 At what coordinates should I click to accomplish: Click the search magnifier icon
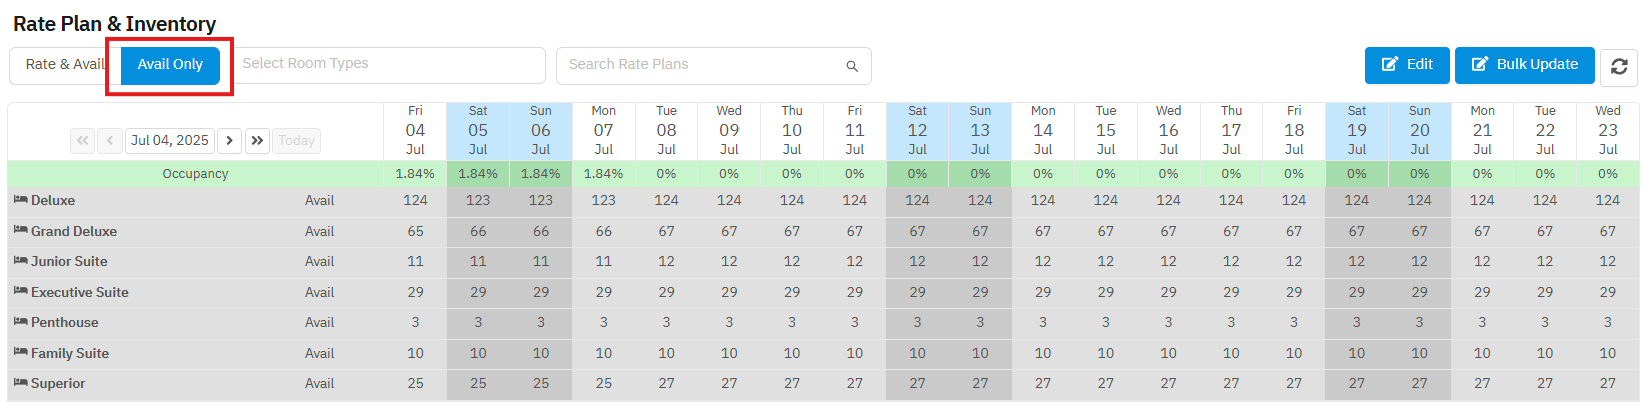852,66
